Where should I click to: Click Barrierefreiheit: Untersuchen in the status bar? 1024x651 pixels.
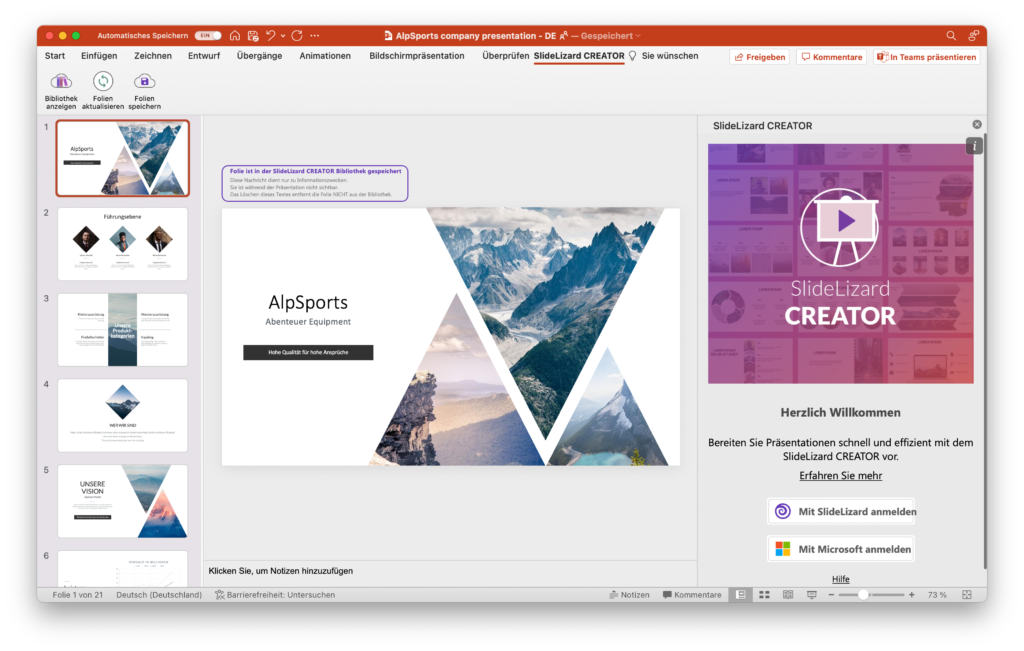point(275,595)
